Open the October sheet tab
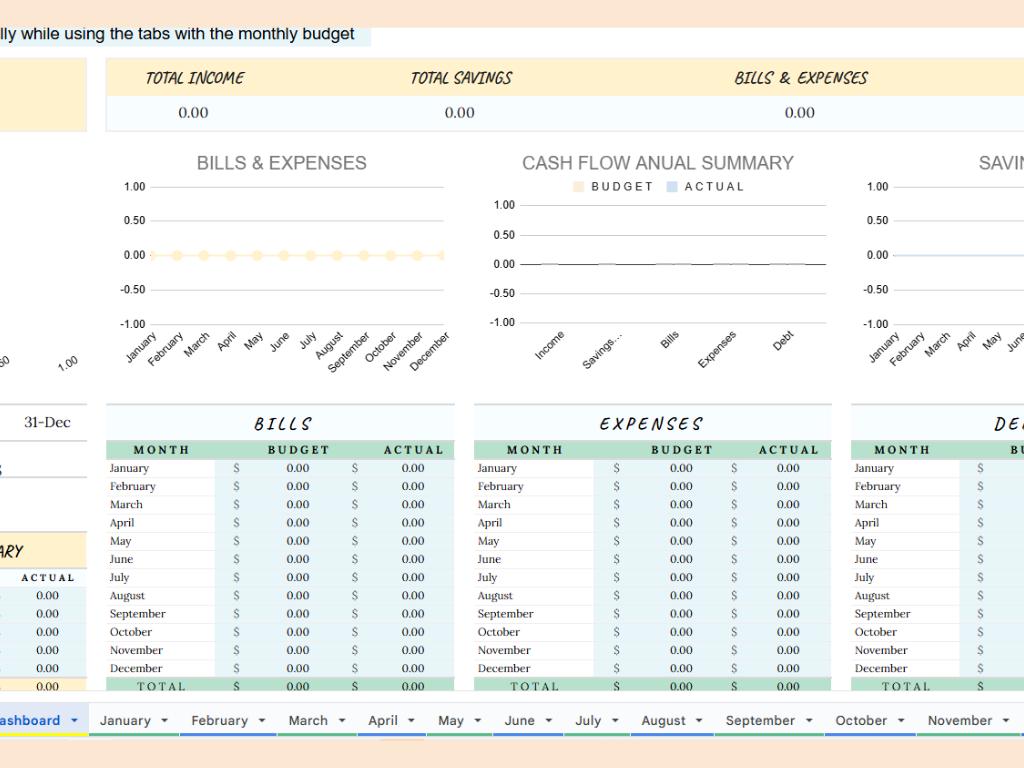 [x=861, y=720]
